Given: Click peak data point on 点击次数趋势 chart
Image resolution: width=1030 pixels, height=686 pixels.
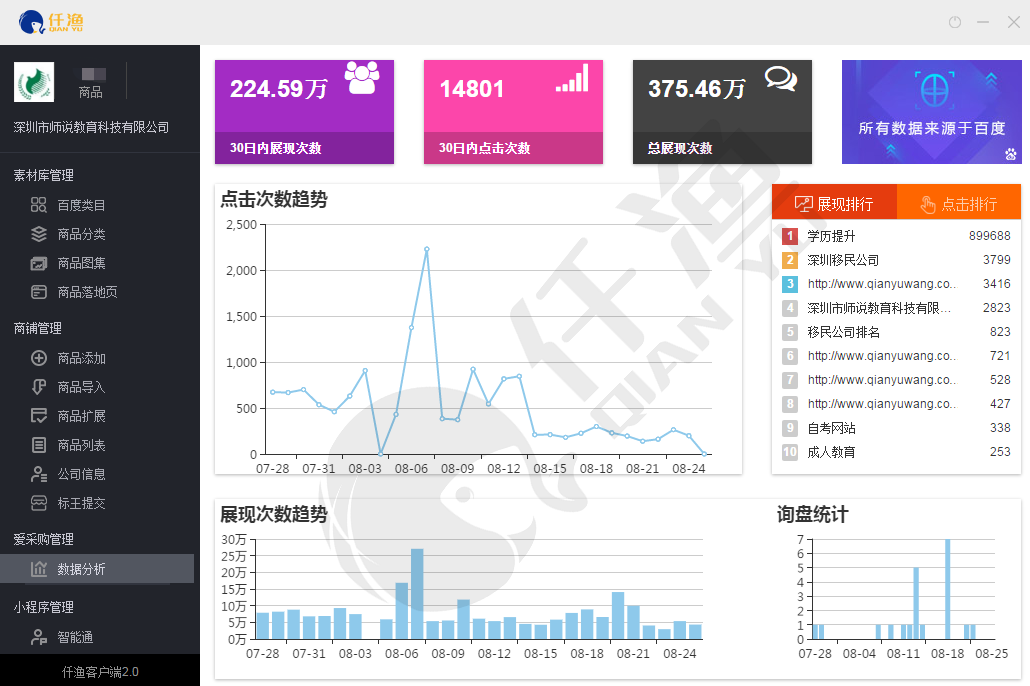Looking at the screenshot, I should point(426,249).
